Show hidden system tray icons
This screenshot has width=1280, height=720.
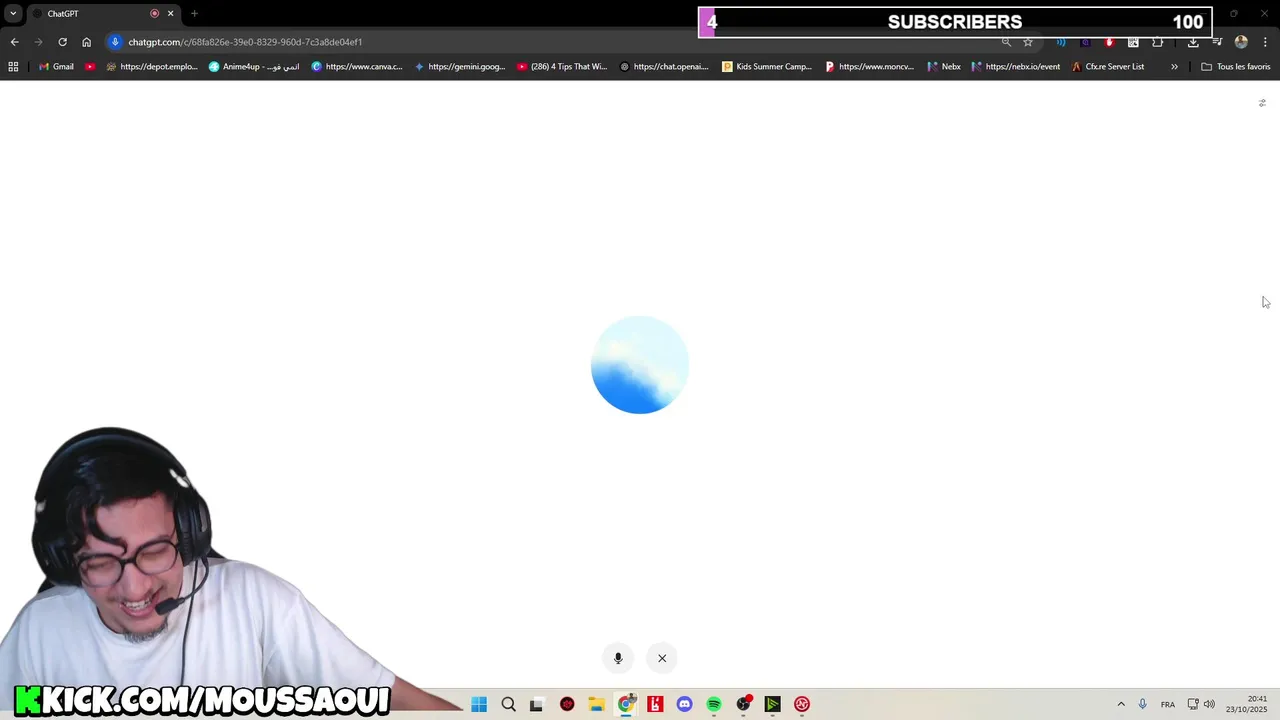tap(1121, 704)
